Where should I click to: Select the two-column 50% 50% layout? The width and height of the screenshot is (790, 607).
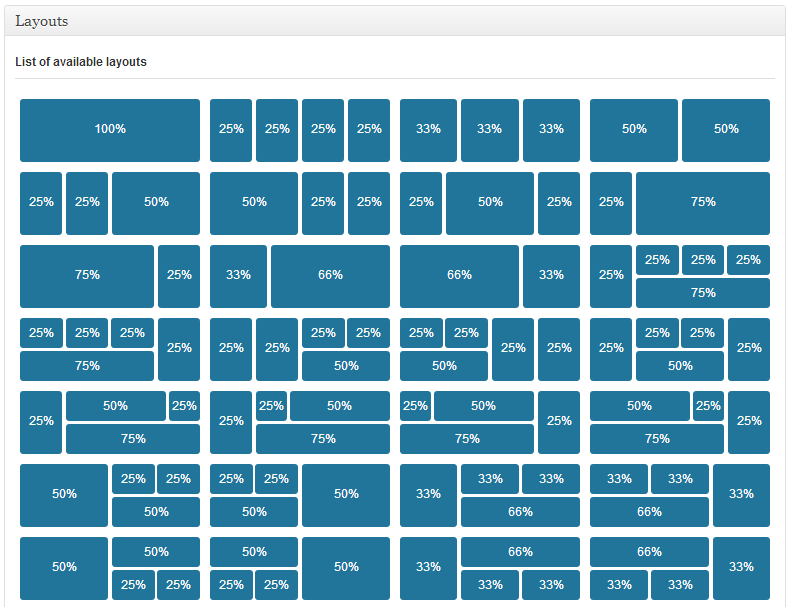tap(680, 130)
